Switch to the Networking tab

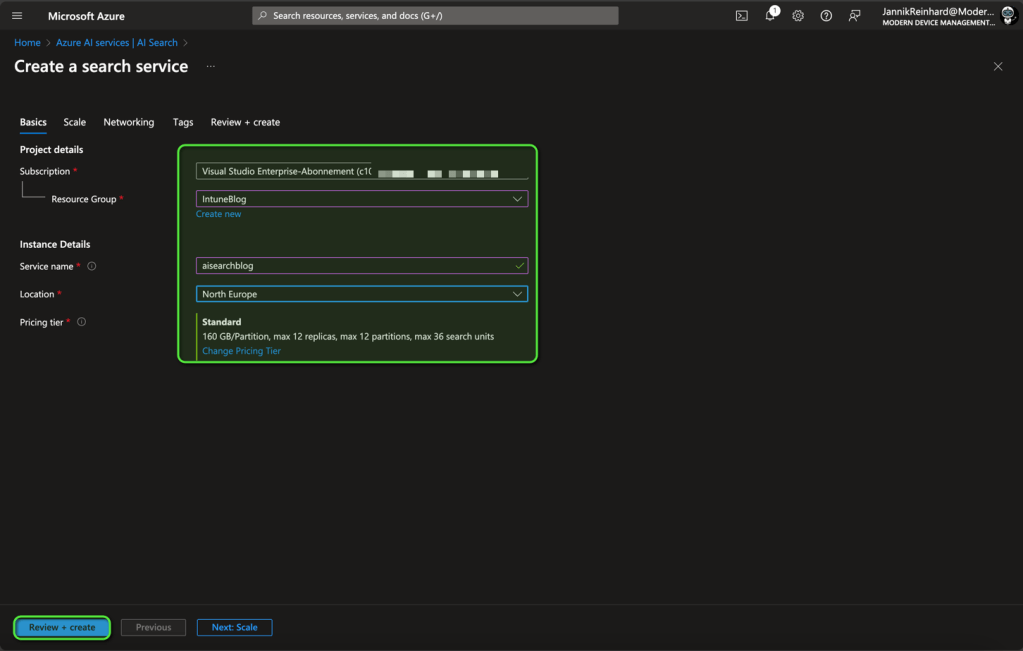pos(129,122)
